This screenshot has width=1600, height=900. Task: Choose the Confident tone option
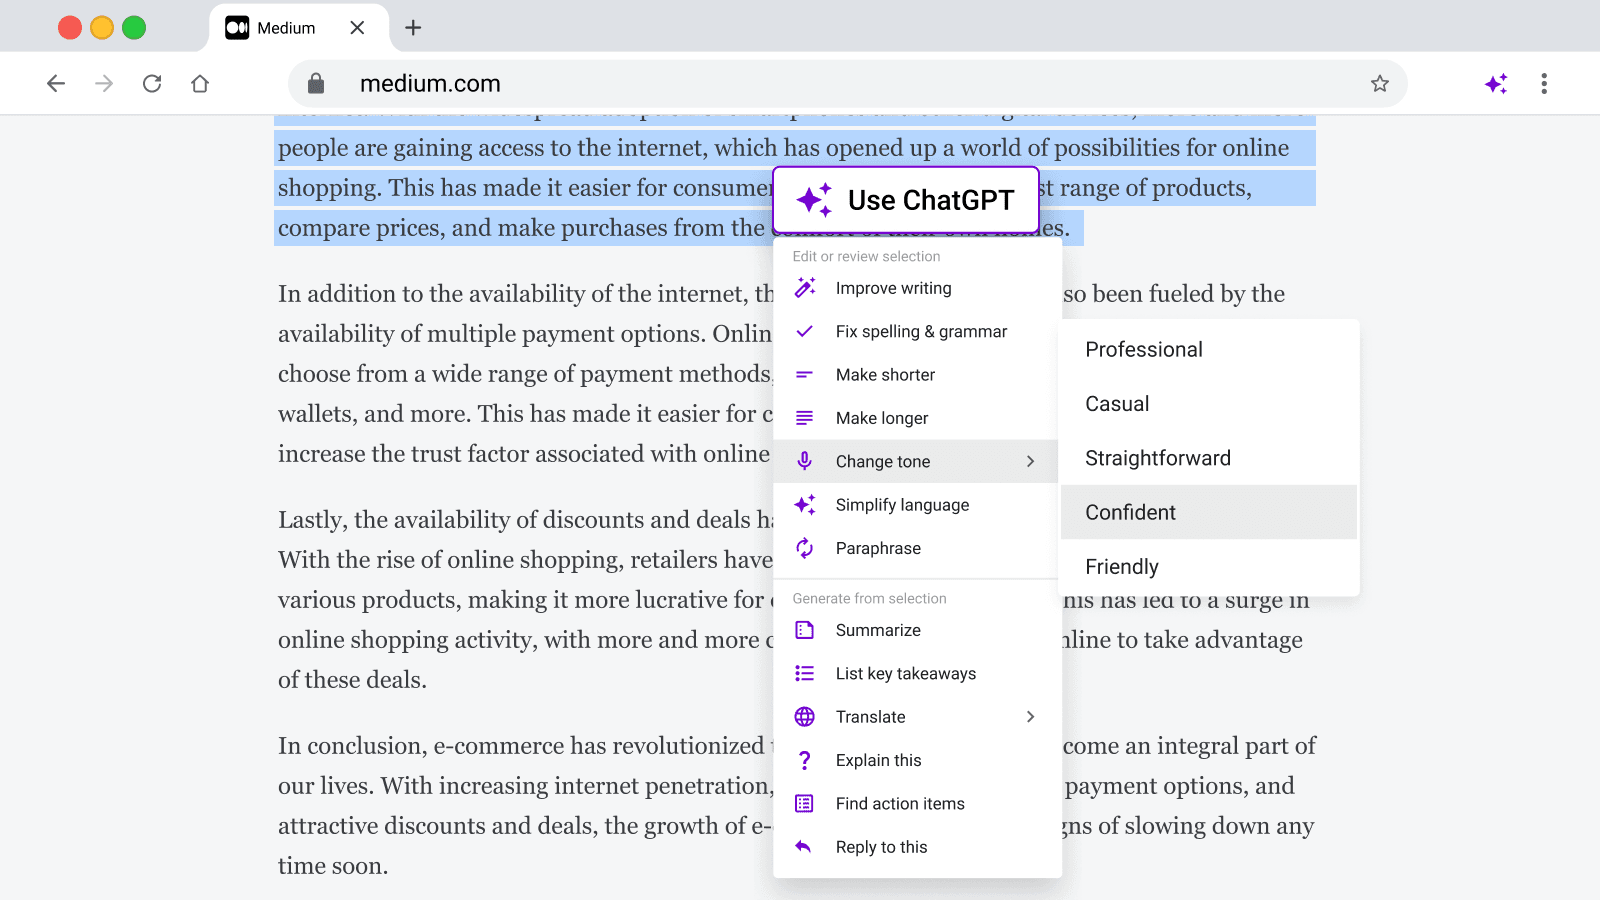point(1209,512)
